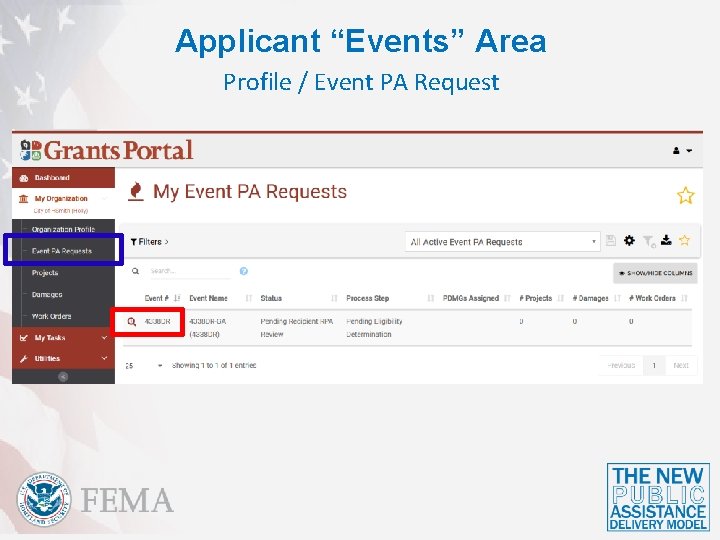Open Event PA Requests sidebar entry
The height and width of the screenshot is (540, 720).
(62, 251)
